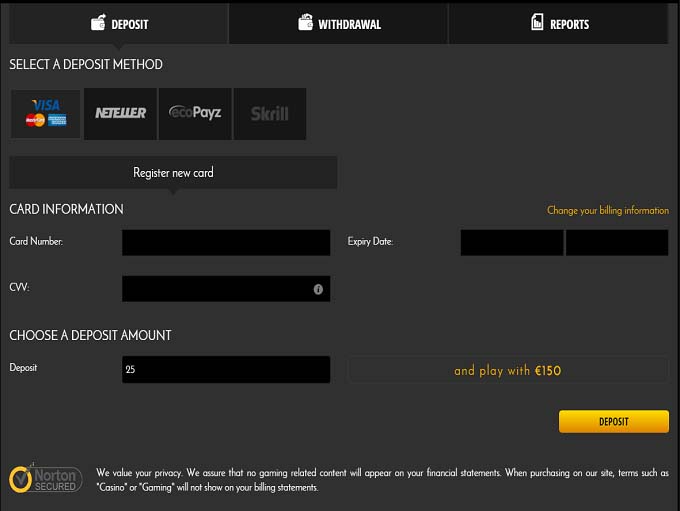Expand the Register new card section
The image size is (680, 511).
(x=173, y=172)
